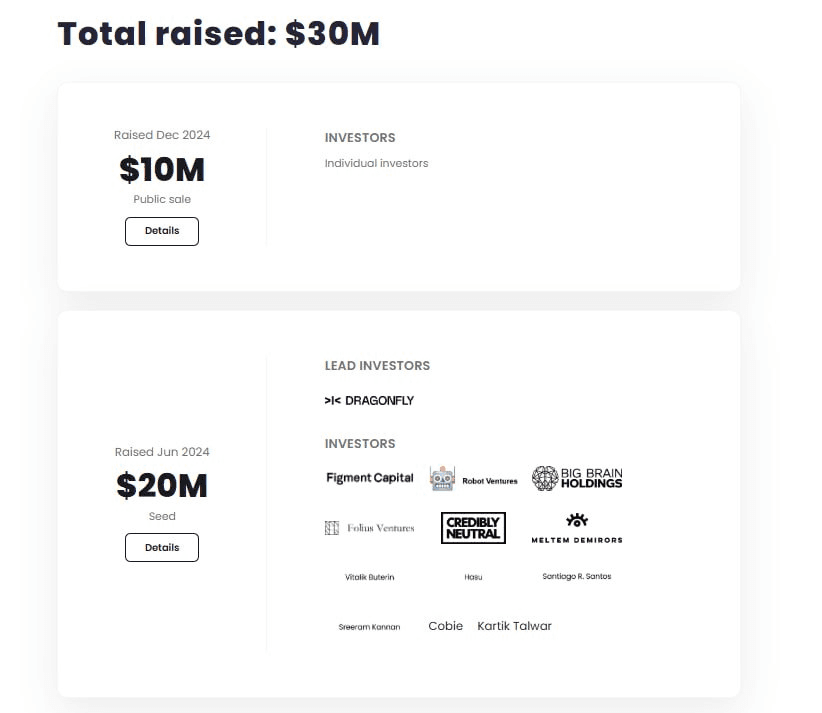Click the Individual investors text
Screen dimensions: 822x713
click(x=376, y=163)
